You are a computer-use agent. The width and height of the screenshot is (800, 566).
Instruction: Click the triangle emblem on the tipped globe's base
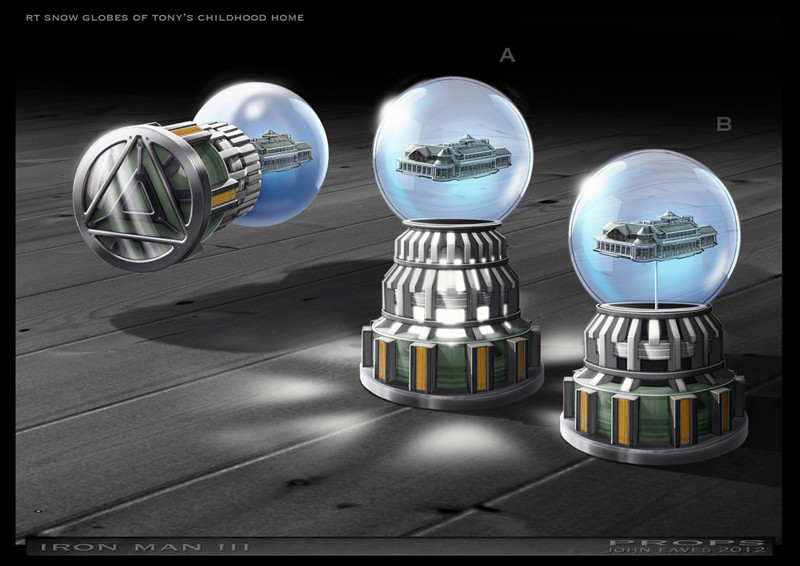[137, 195]
